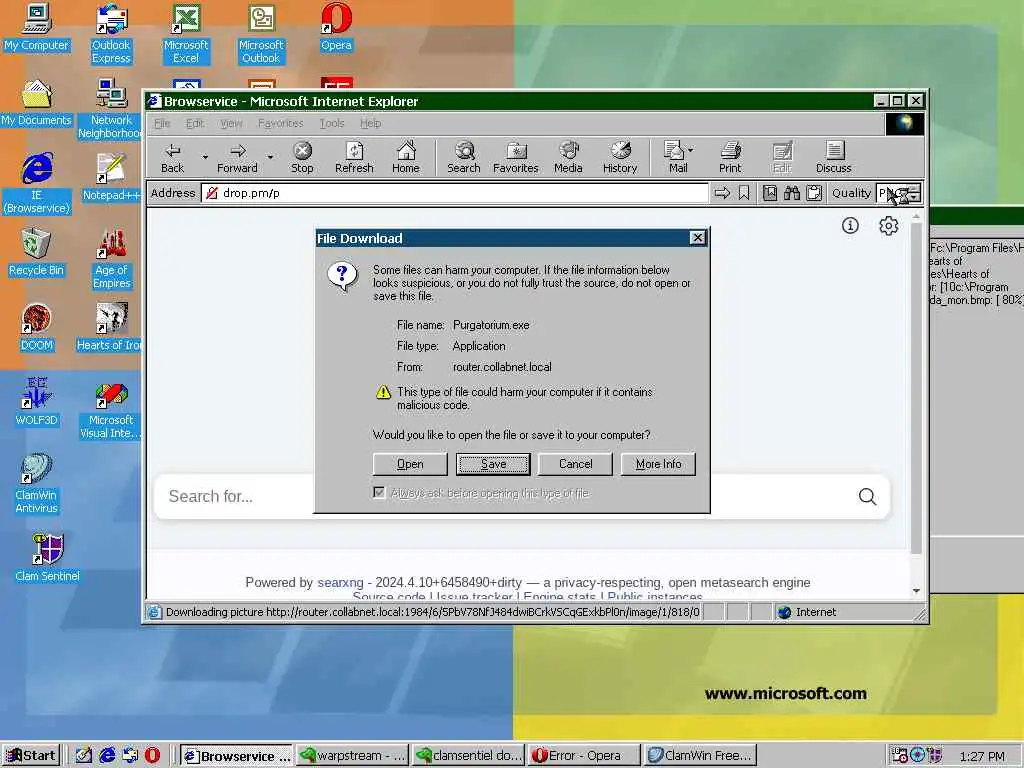Go to the Home page via toolbar
This screenshot has width=1024, height=768.
(406, 157)
